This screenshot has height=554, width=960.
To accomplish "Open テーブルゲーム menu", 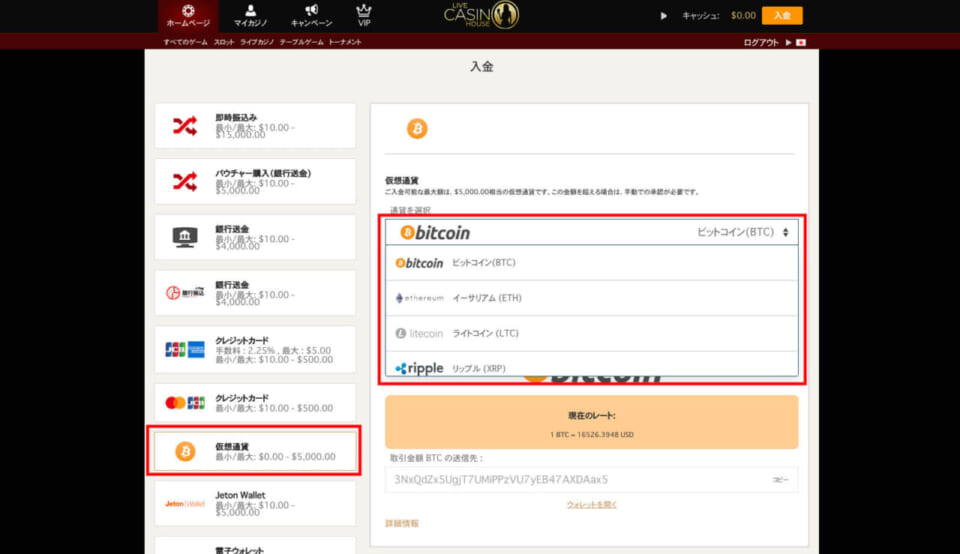I will (x=301, y=42).
